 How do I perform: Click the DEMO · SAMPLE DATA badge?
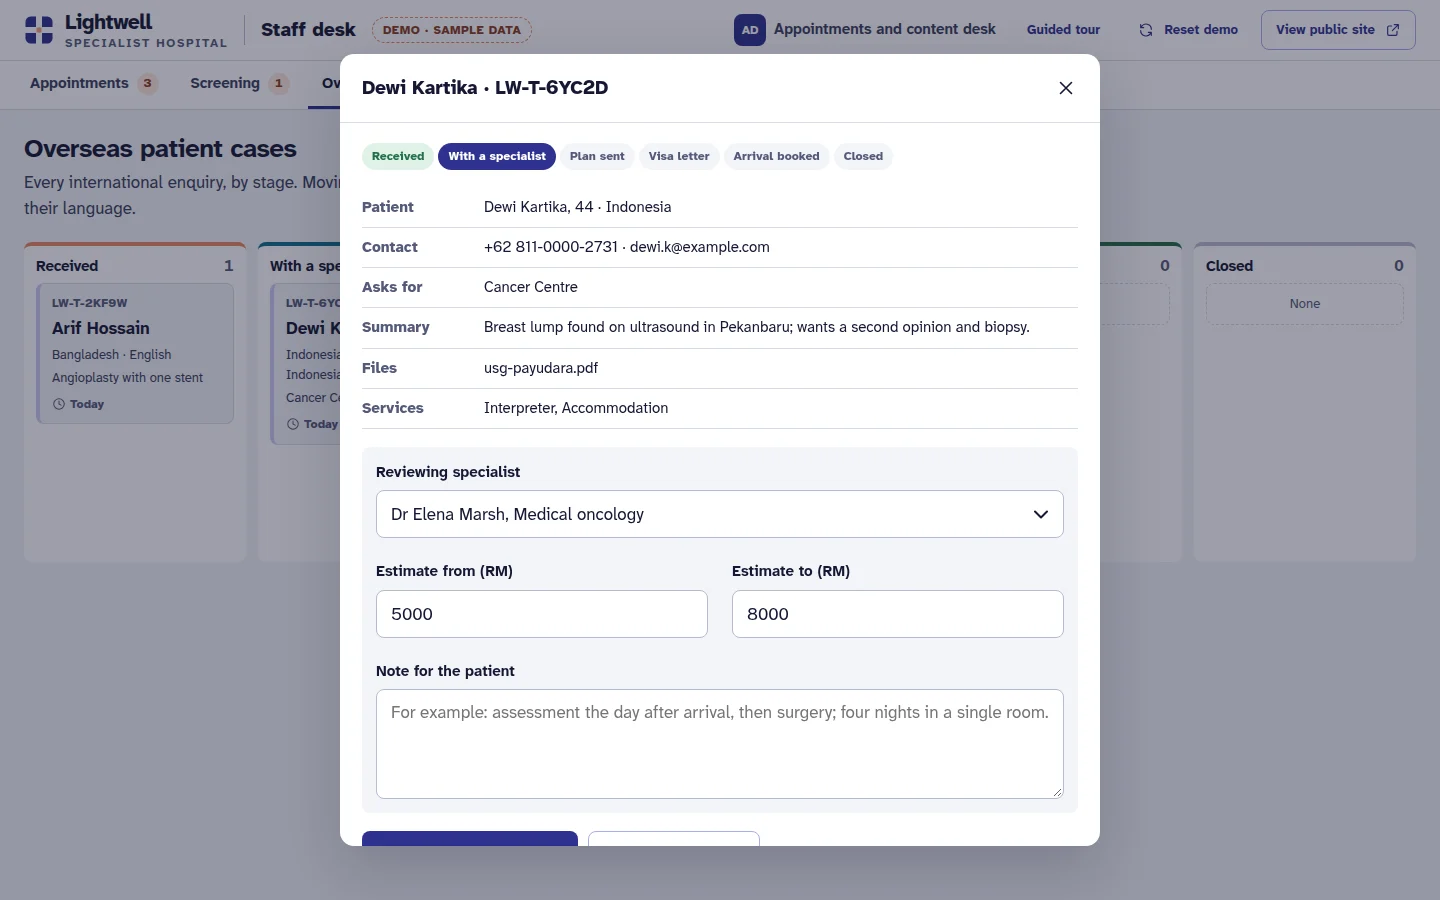(452, 30)
